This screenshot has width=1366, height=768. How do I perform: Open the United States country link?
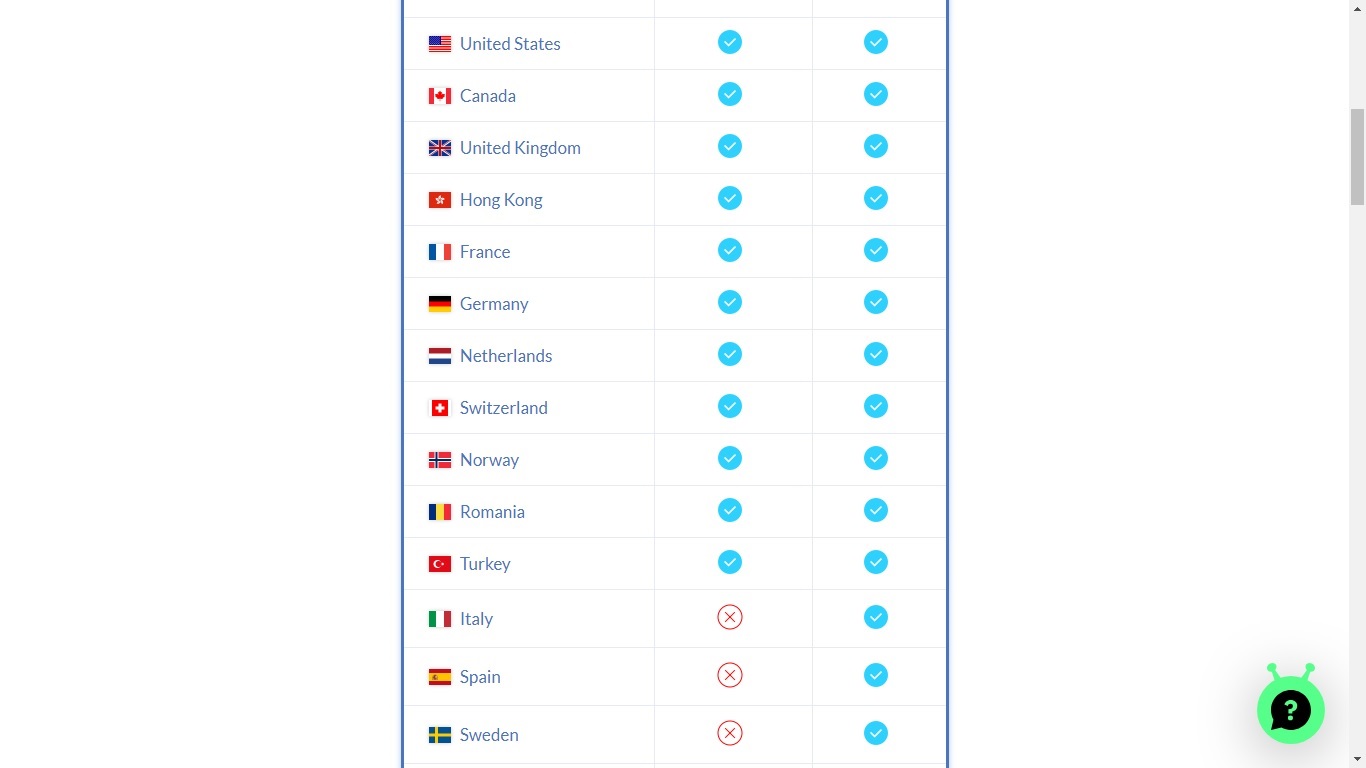510,43
